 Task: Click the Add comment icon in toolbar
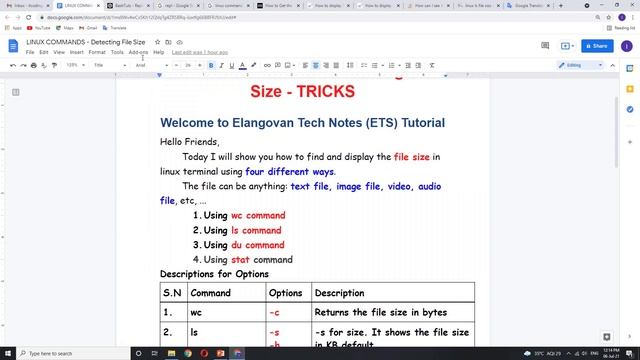click(x=278, y=65)
